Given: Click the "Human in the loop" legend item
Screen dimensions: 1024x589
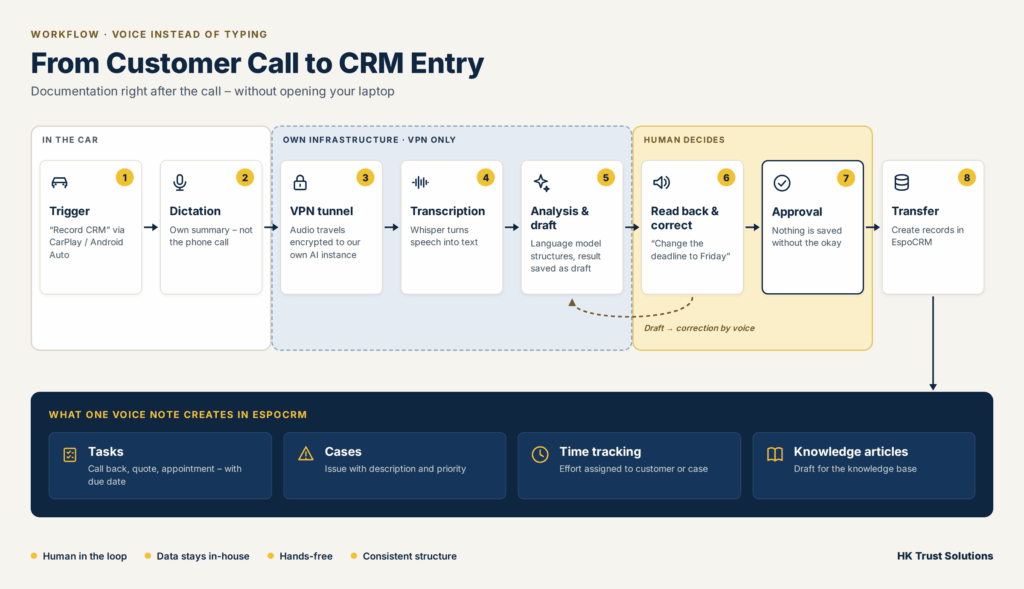Looking at the screenshot, I should [79, 556].
